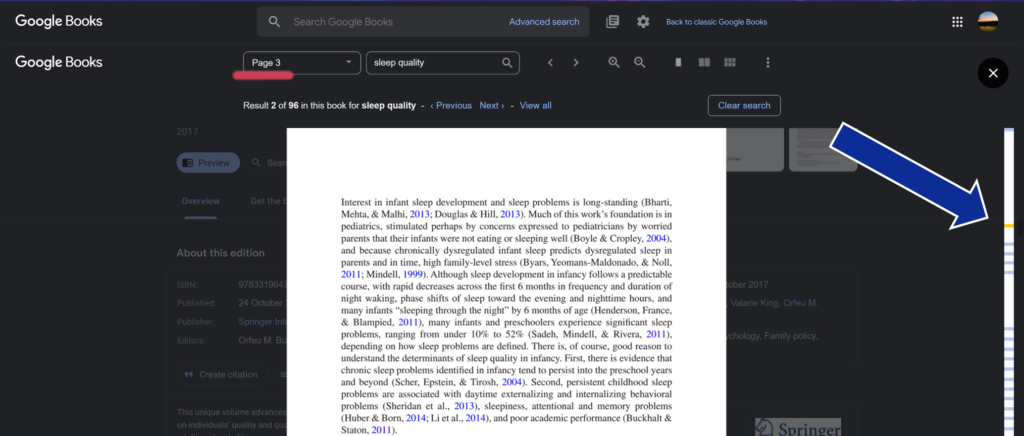Close the book viewer overlay
Screen dimensions: 1024x436
993,73
